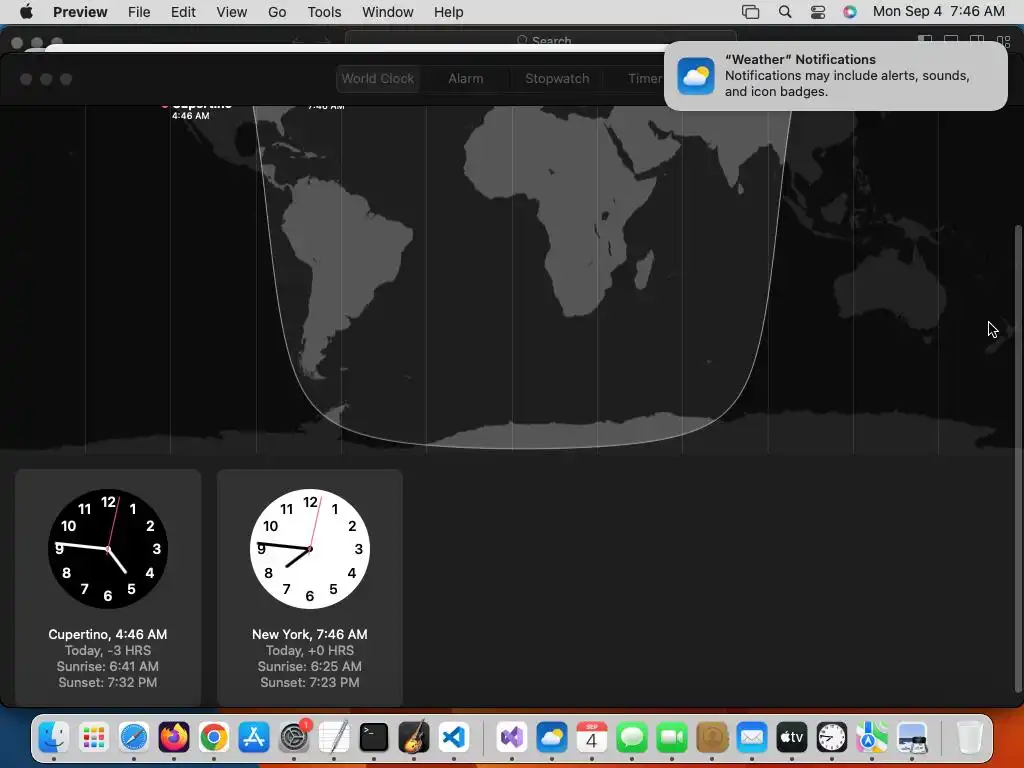Select the Cupertino clock card
This screenshot has width=1024, height=768.
click(108, 587)
